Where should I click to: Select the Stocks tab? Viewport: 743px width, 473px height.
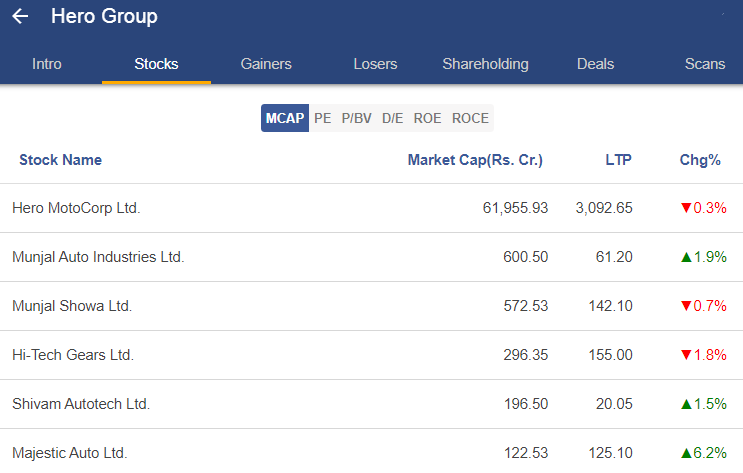tap(156, 64)
